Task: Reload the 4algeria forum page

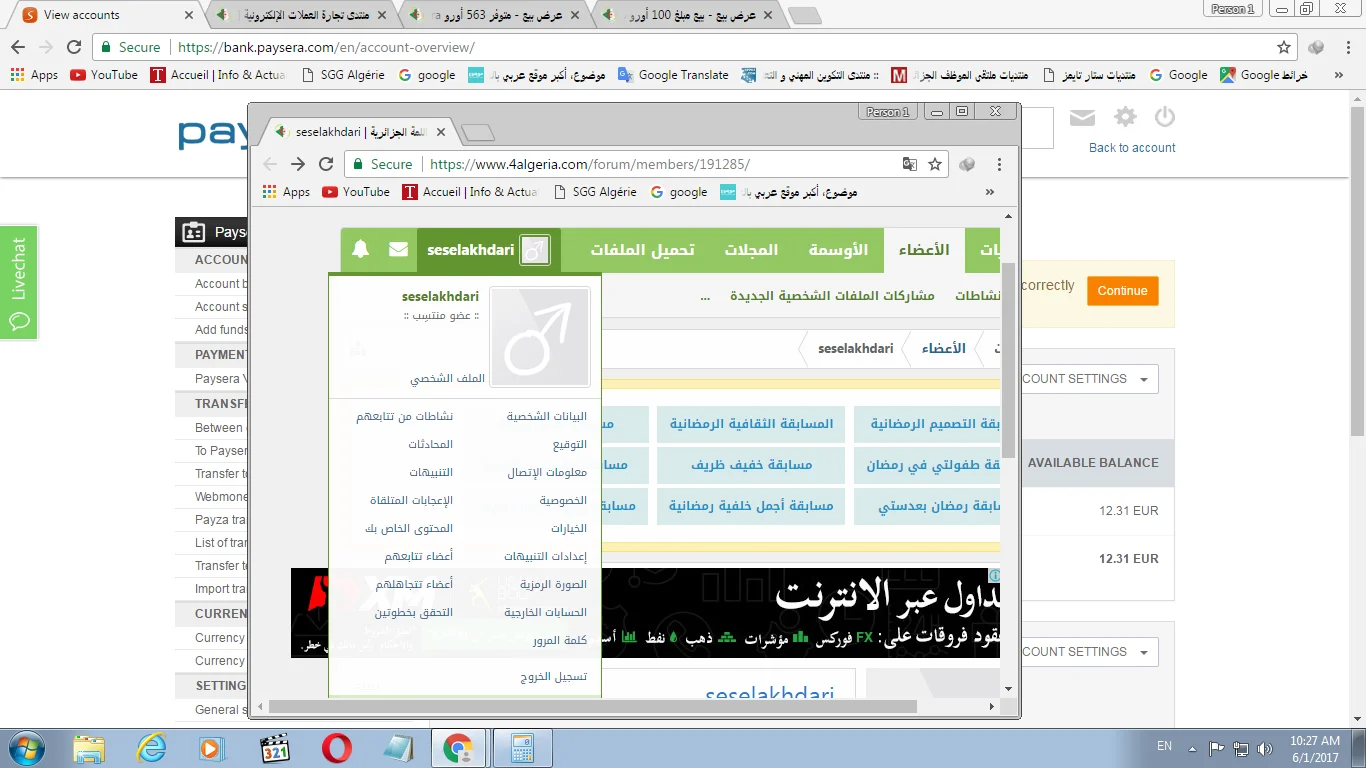Action: click(x=326, y=164)
